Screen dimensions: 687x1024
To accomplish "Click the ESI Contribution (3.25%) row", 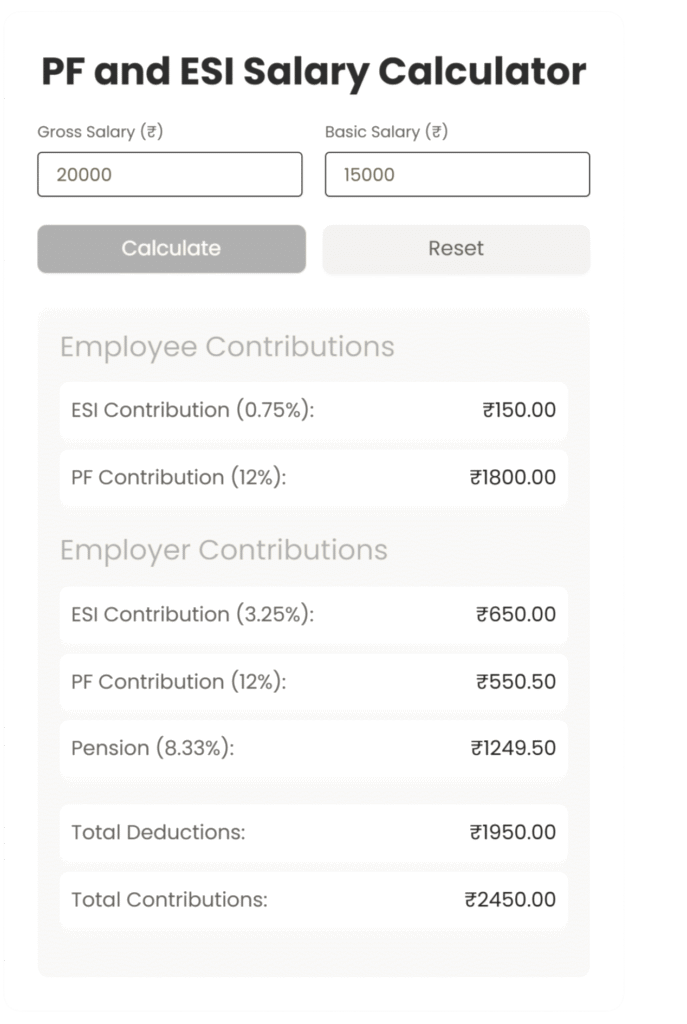I will point(313,615).
